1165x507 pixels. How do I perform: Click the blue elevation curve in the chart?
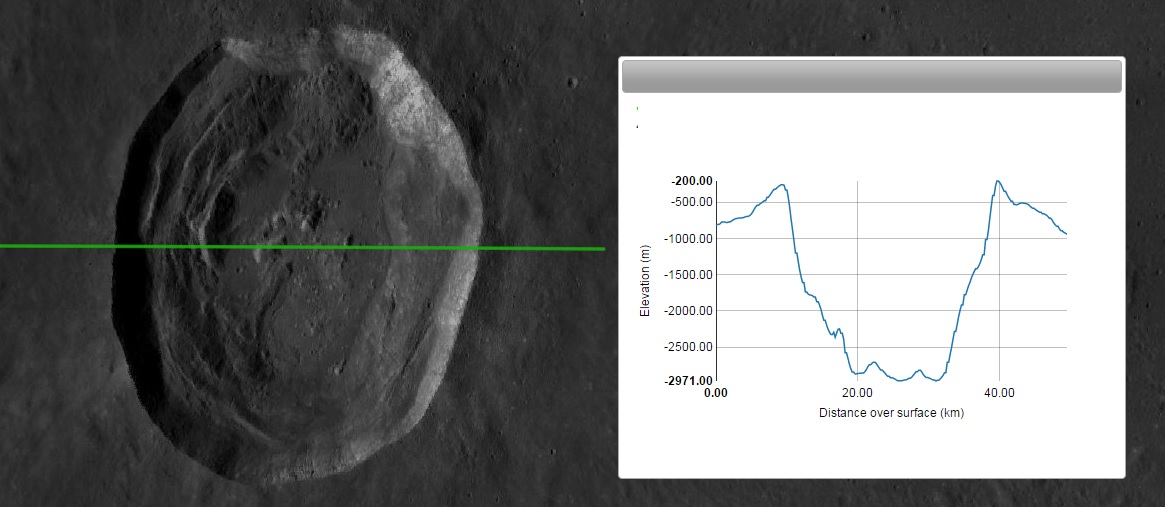click(891, 281)
